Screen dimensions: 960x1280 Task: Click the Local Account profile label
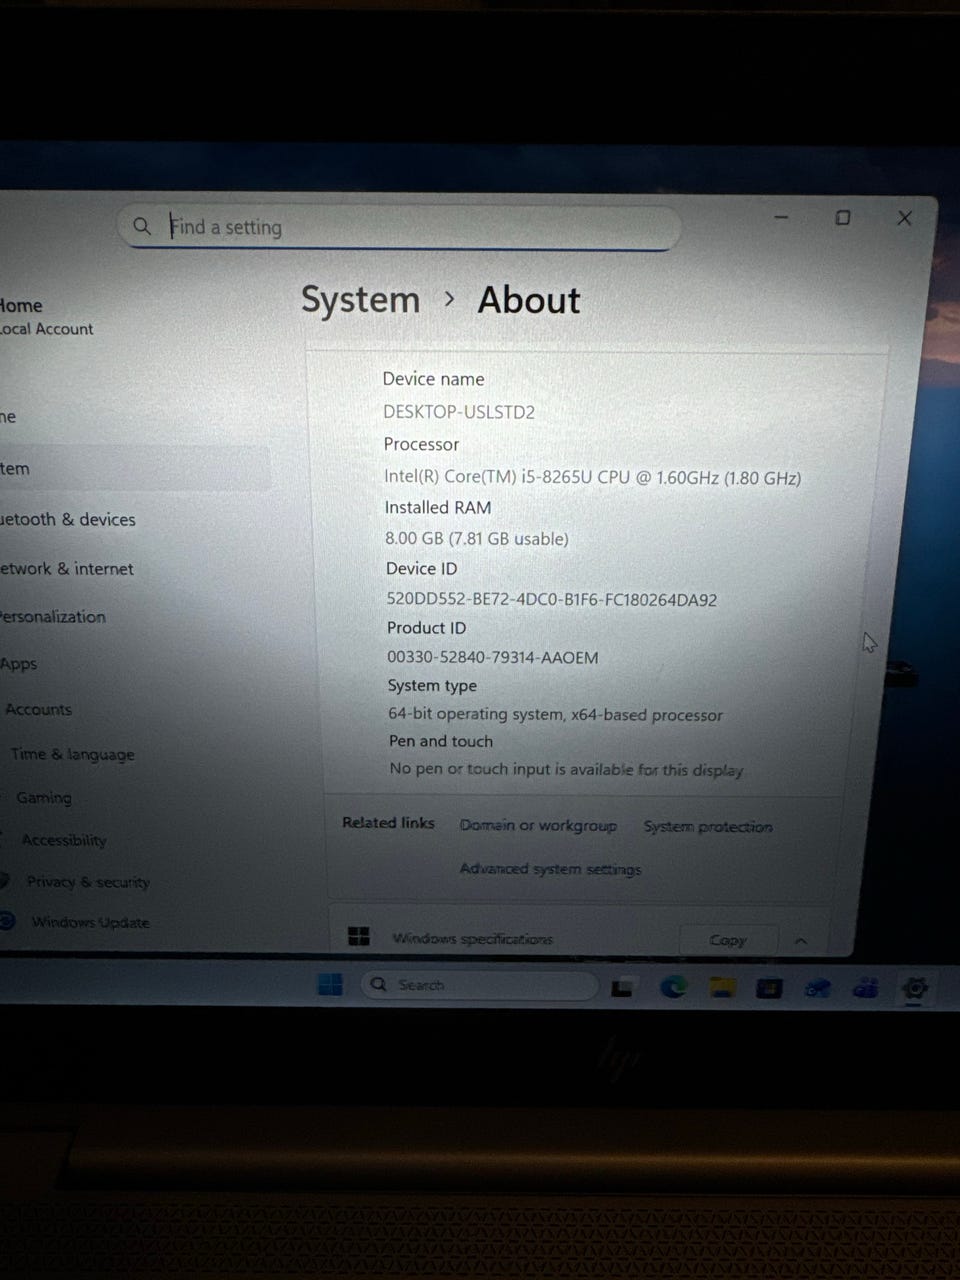(47, 329)
